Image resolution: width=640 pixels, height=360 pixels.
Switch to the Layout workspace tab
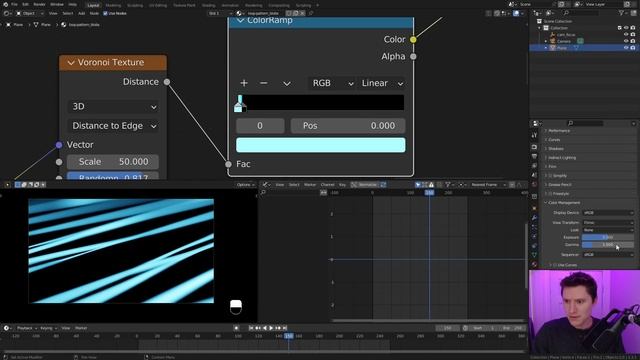point(93,5)
